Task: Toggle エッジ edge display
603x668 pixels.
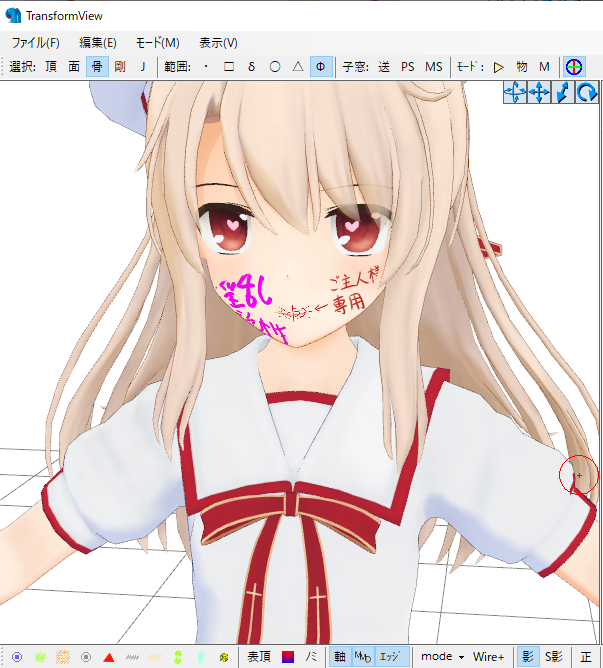Action: pyautogui.click(x=392, y=657)
